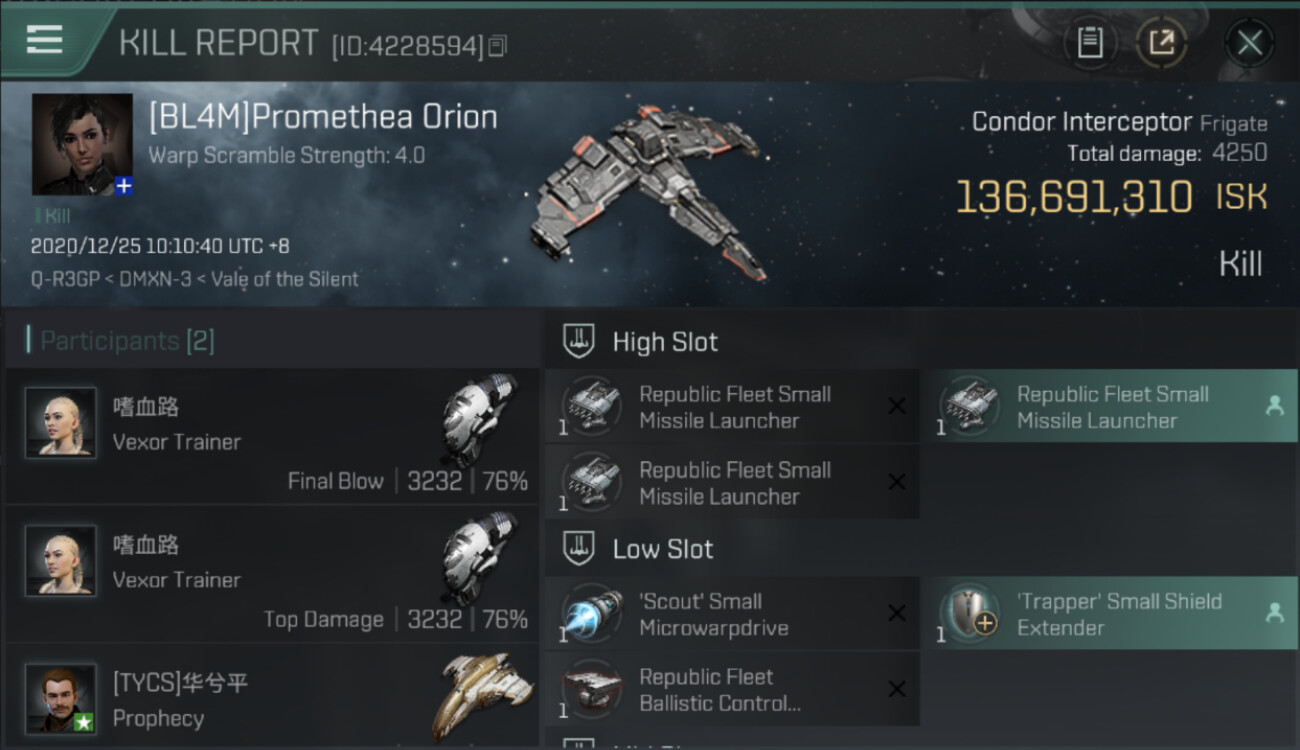Click the Republic Fleet Ballistic Control icon
Image resolution: width=1300 pixels, height=750 pixels.
[591, 690]
